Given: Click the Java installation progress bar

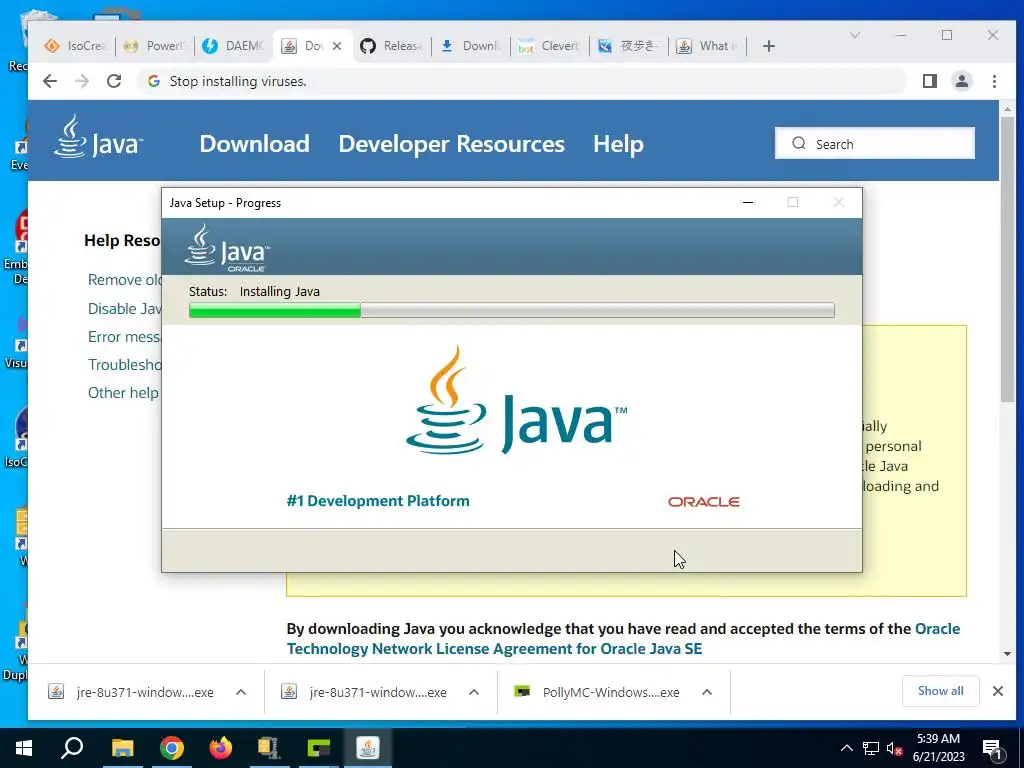Looking at the screenshot, I should (511, 310).
